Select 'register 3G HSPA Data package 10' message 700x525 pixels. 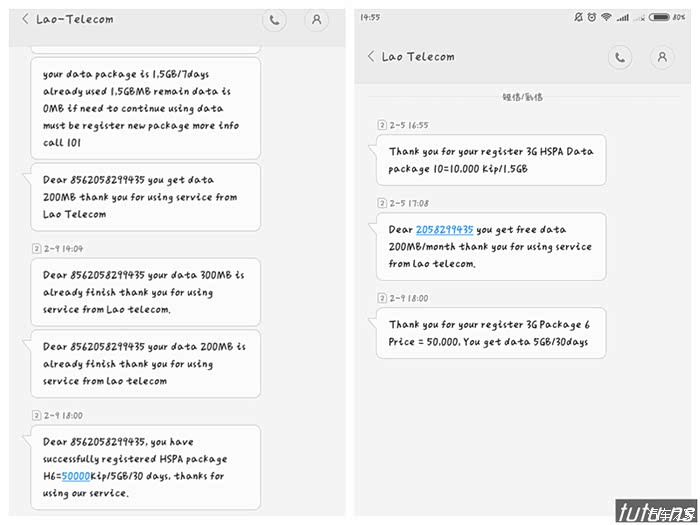491,160
